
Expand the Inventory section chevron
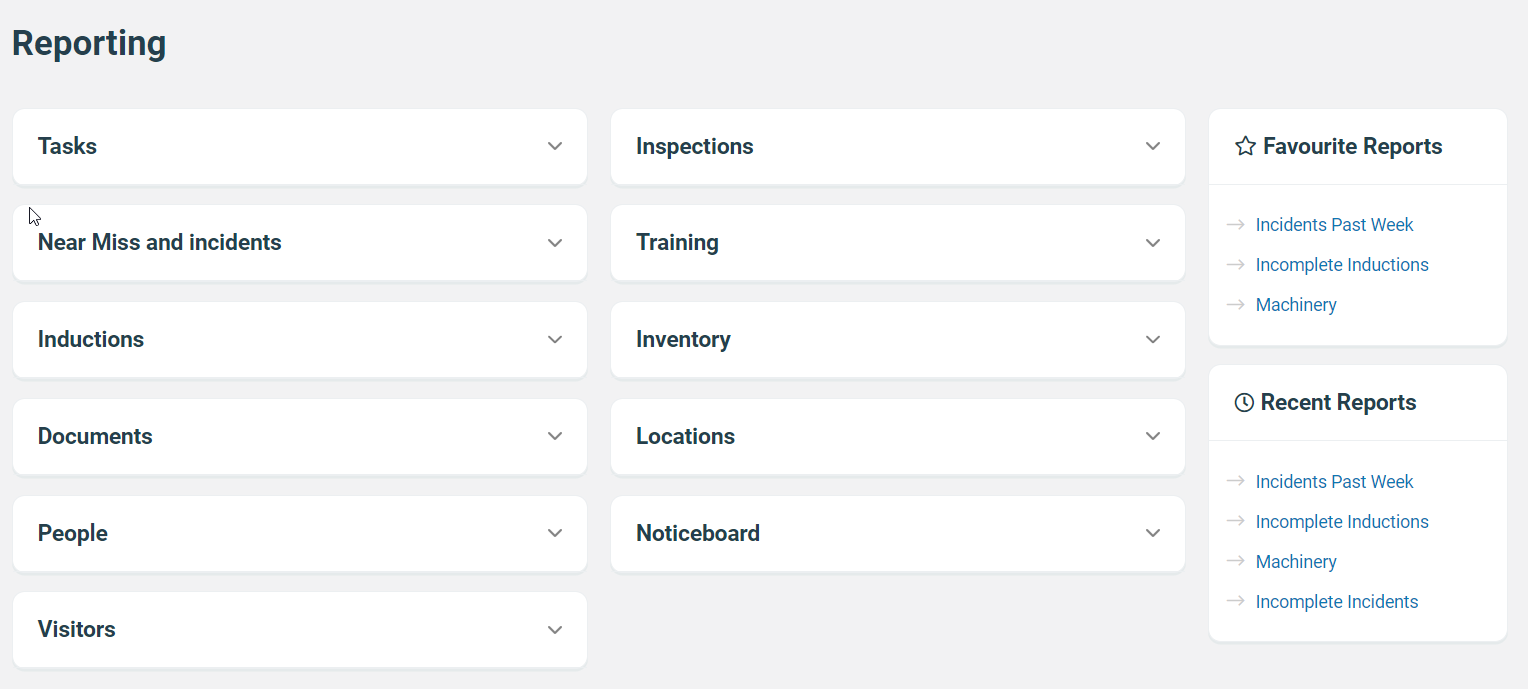[x=1153, y=340]
